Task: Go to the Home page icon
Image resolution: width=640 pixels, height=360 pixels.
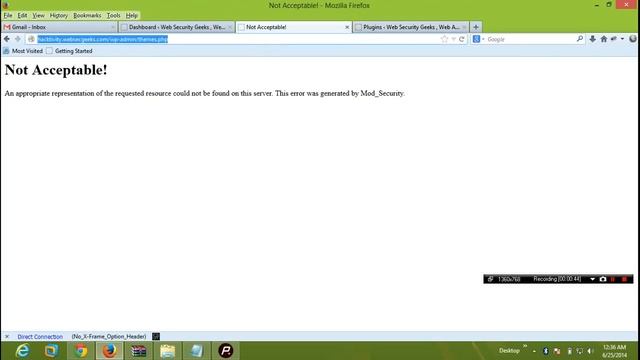Action: (x=604, y=39)
